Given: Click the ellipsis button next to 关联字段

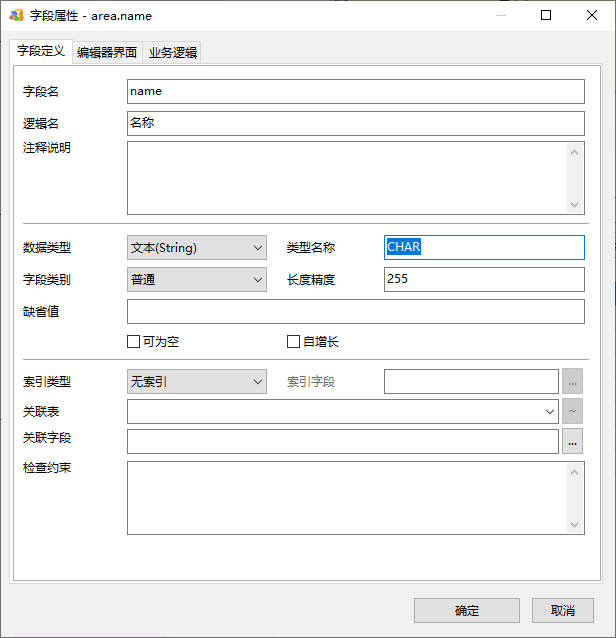Looking at the screenshot, I should [x=572, y=441].
